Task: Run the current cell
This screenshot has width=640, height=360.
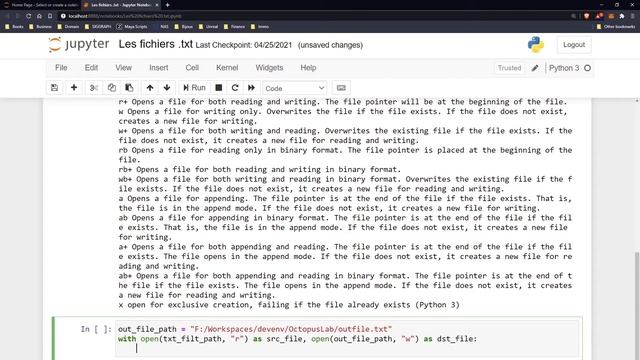Action: [x=194, y=88]
